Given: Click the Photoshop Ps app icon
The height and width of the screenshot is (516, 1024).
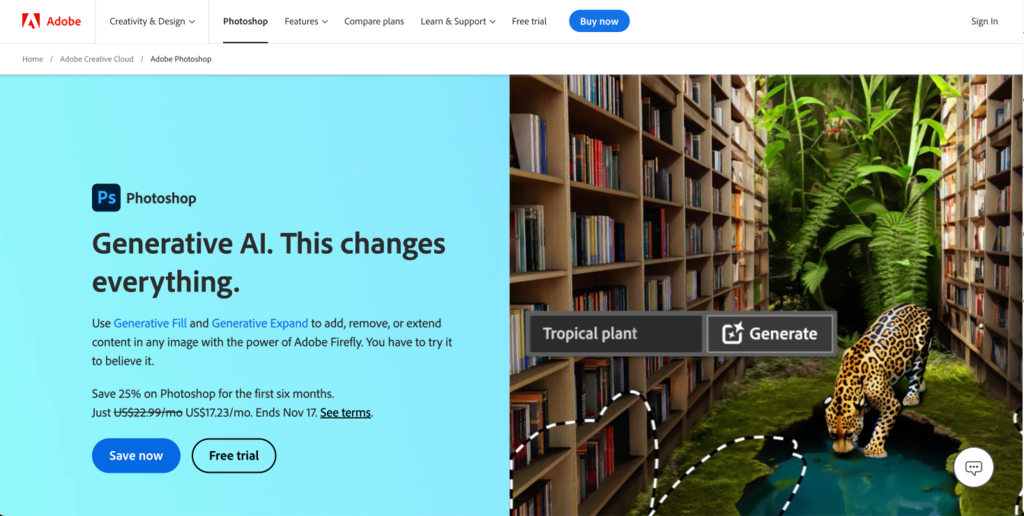Looking at the screenshot, I should click(x=106, y=198).
